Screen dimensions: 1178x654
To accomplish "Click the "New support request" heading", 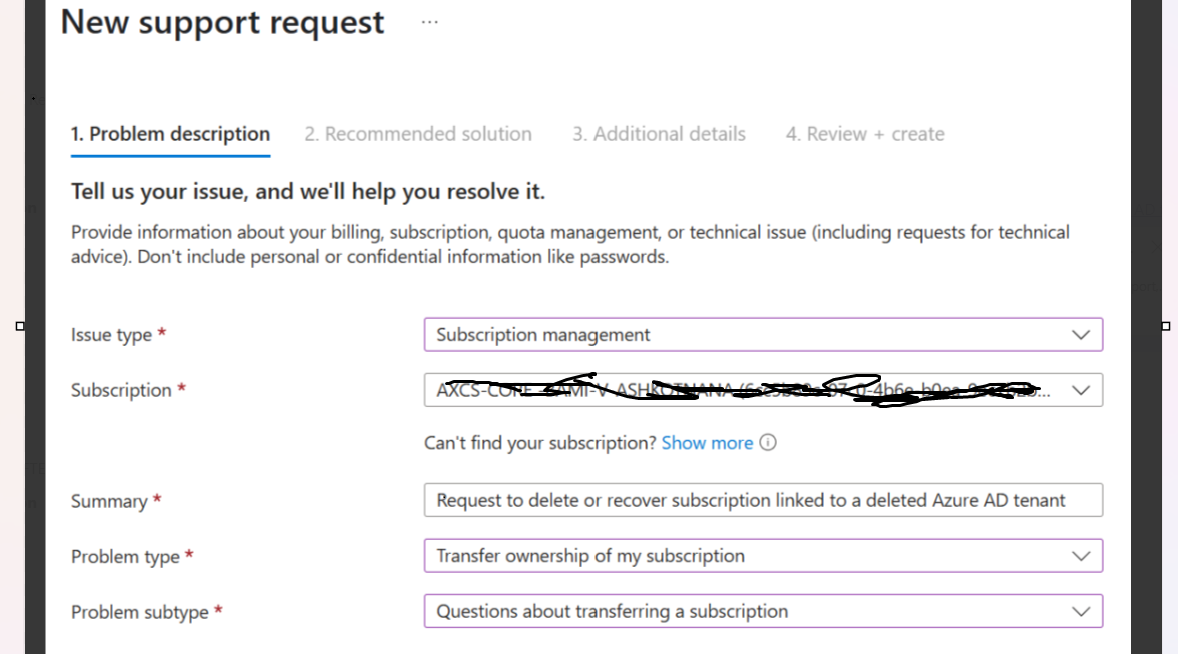I will [221, 21].
